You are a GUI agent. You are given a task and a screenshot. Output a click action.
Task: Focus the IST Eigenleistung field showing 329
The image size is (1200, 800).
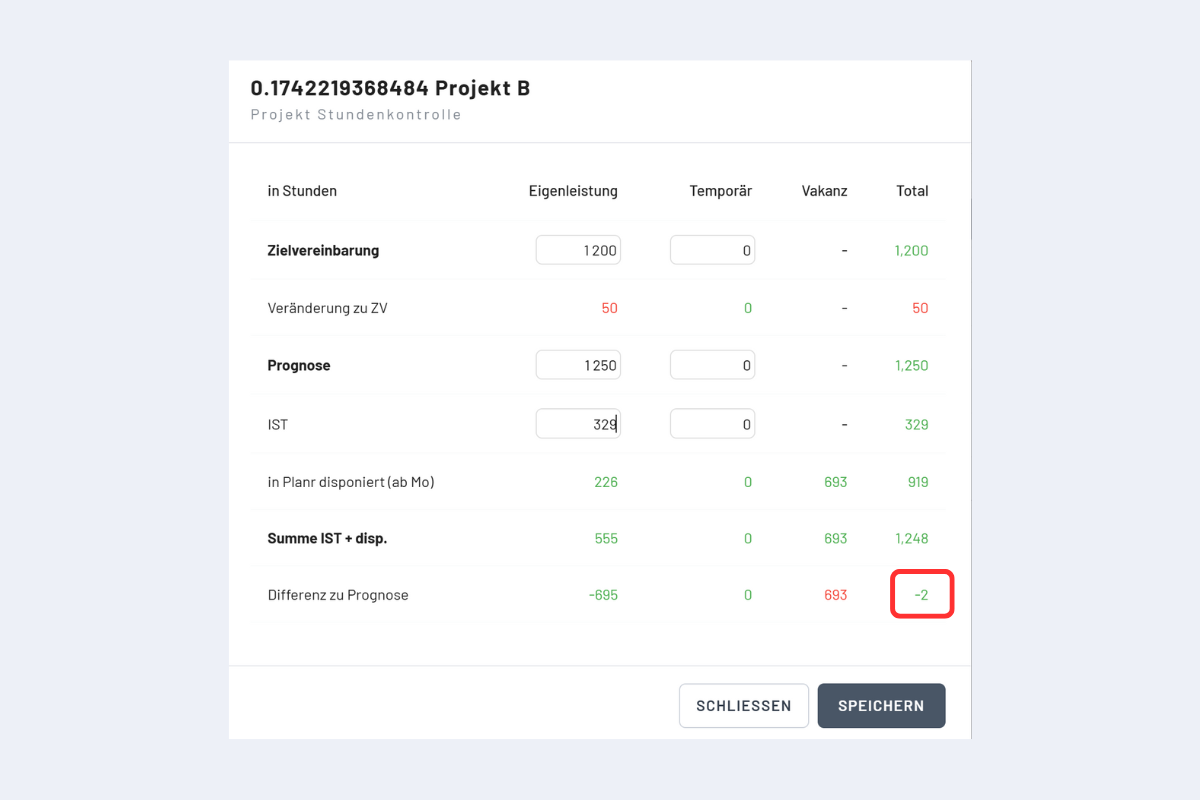tap(578, 424)
